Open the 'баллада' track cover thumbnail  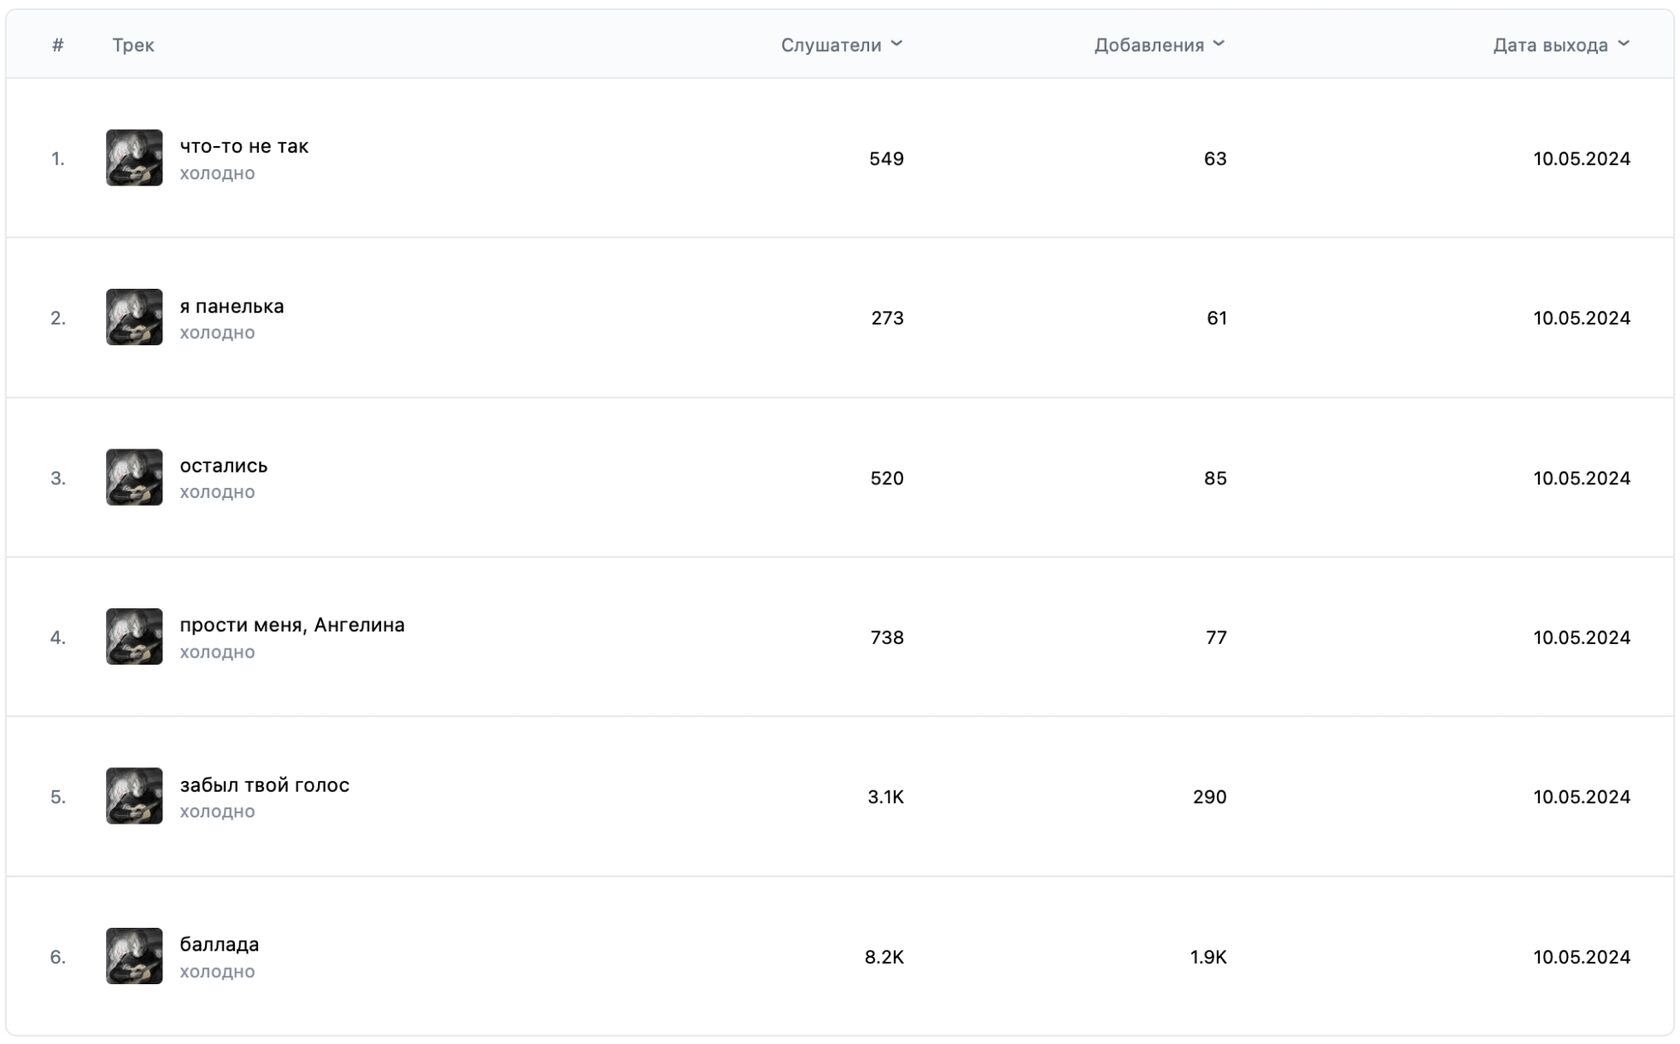pos(134,956)
